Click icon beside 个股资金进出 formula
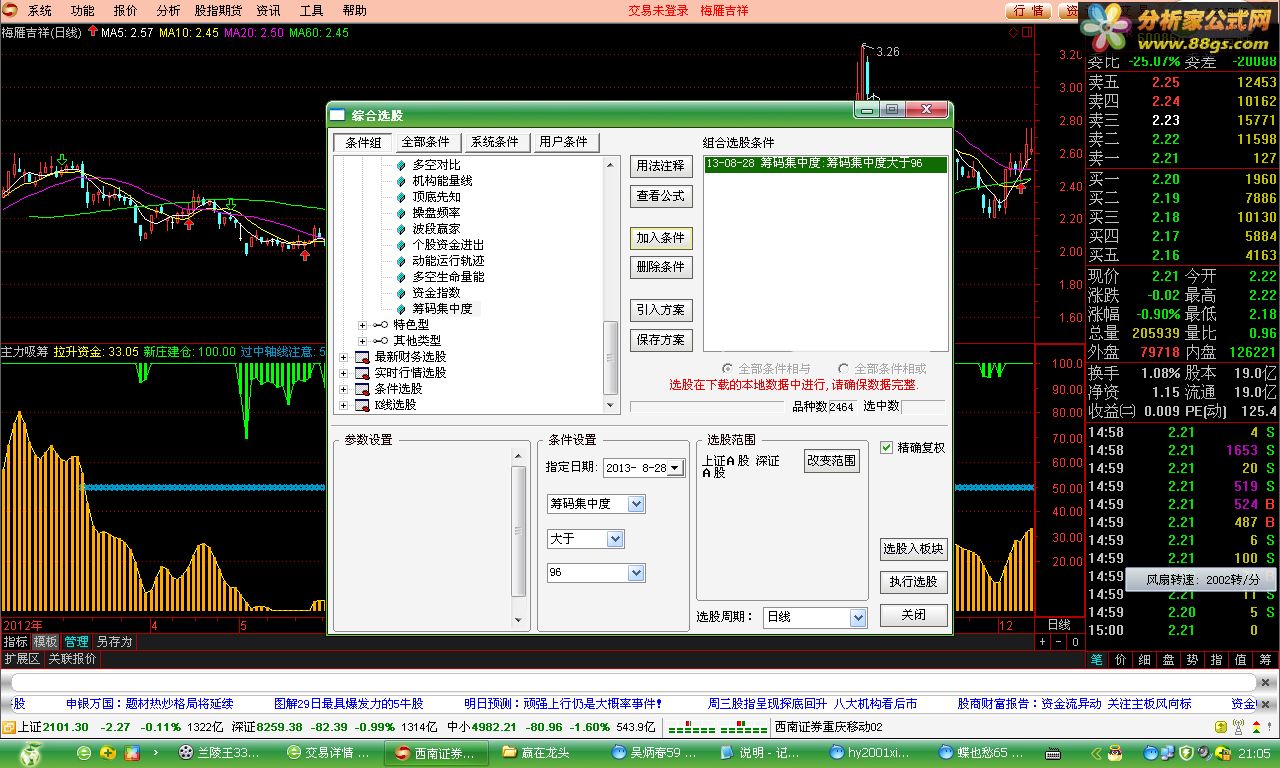This screenshot has width=1280, height=768. pyautogui.click(x=403, y=245)
